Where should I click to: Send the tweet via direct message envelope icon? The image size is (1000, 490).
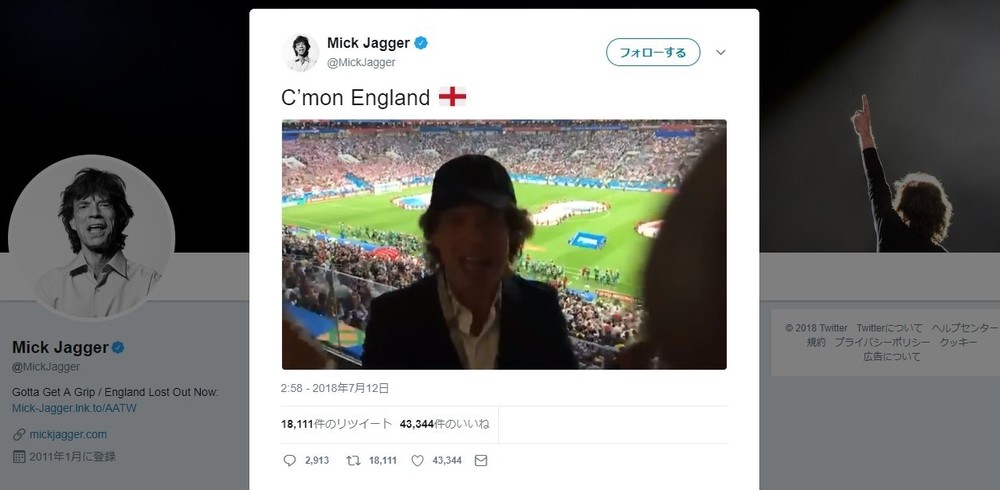tap(480, 460)
